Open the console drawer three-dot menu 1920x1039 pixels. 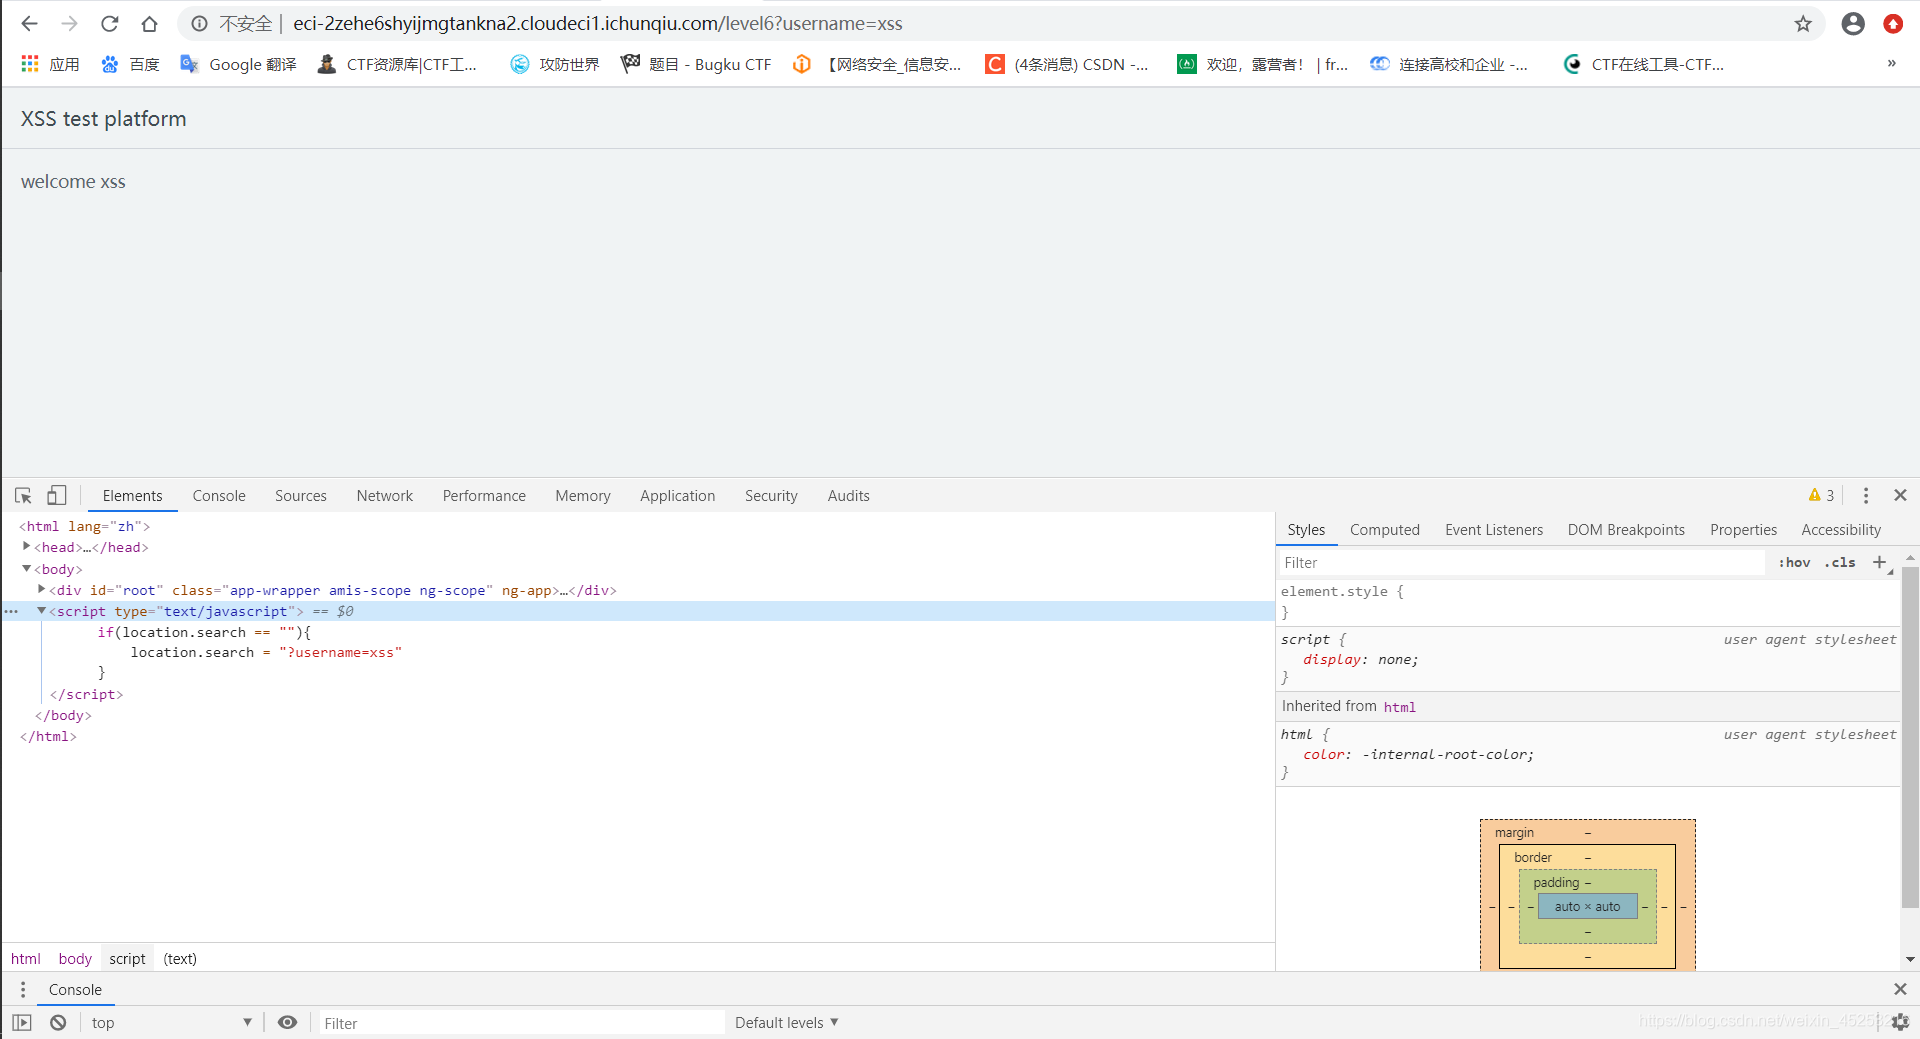point(23,989)
